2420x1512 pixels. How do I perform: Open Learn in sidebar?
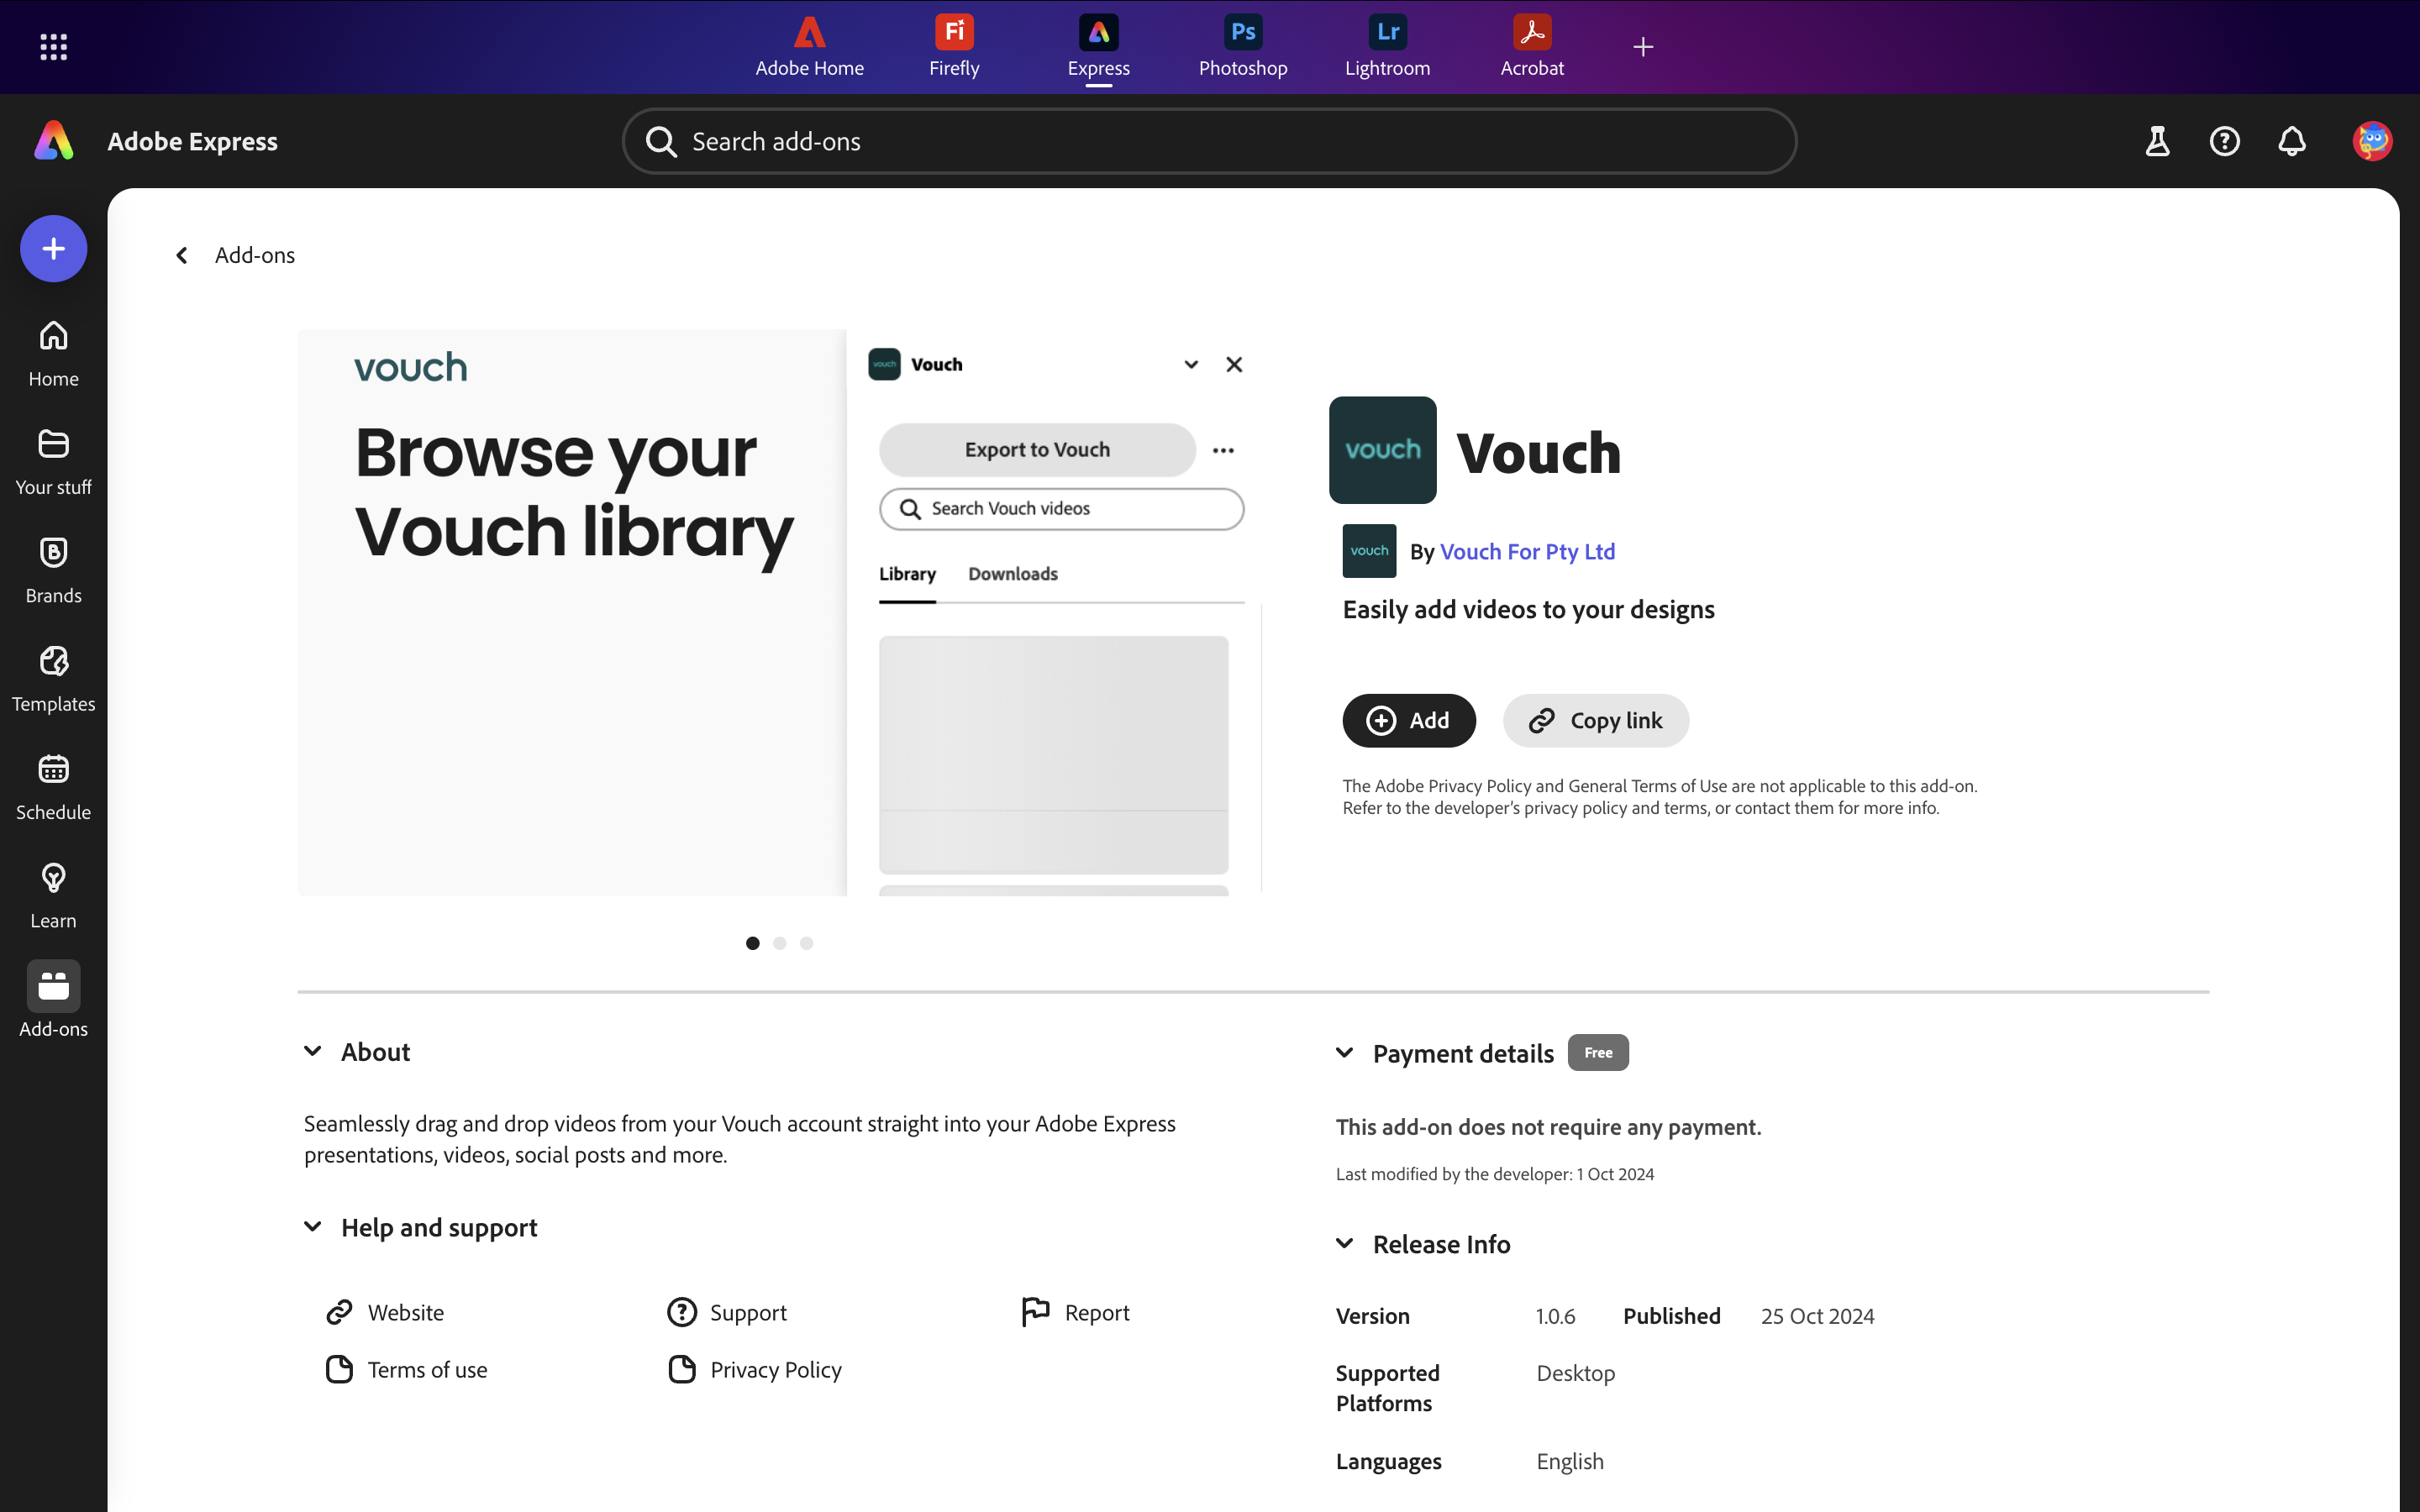[53, 895]
